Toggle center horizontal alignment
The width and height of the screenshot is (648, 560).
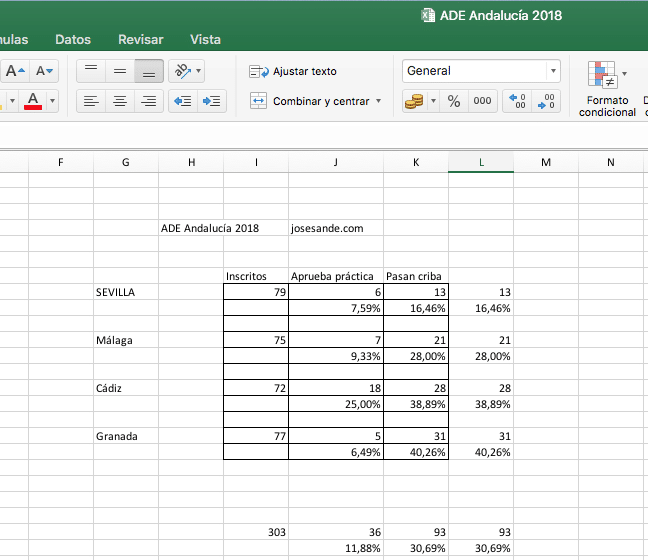[x=120, y=101]
